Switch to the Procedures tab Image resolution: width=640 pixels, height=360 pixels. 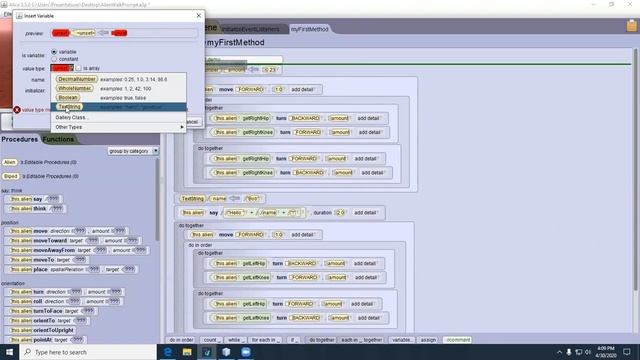click(x=20, y=139)
